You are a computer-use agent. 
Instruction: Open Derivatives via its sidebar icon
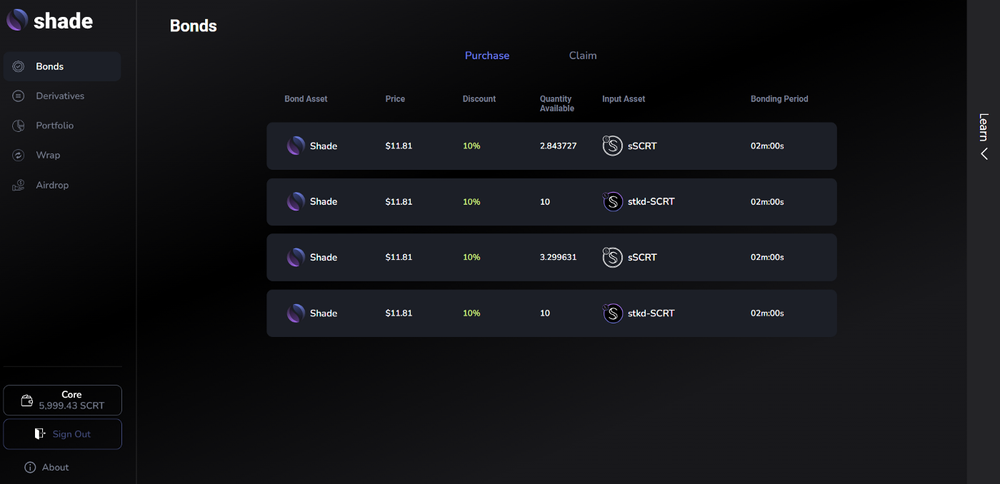(x=18, y=96)
